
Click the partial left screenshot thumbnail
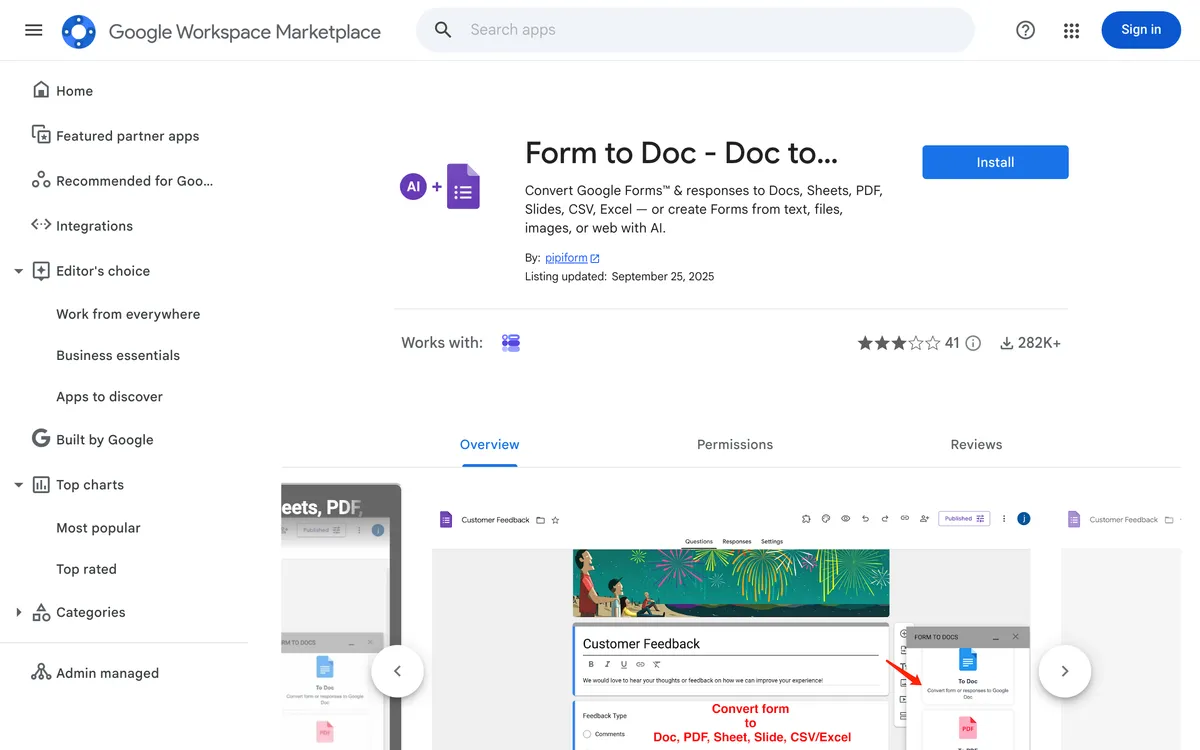[341, 617]
